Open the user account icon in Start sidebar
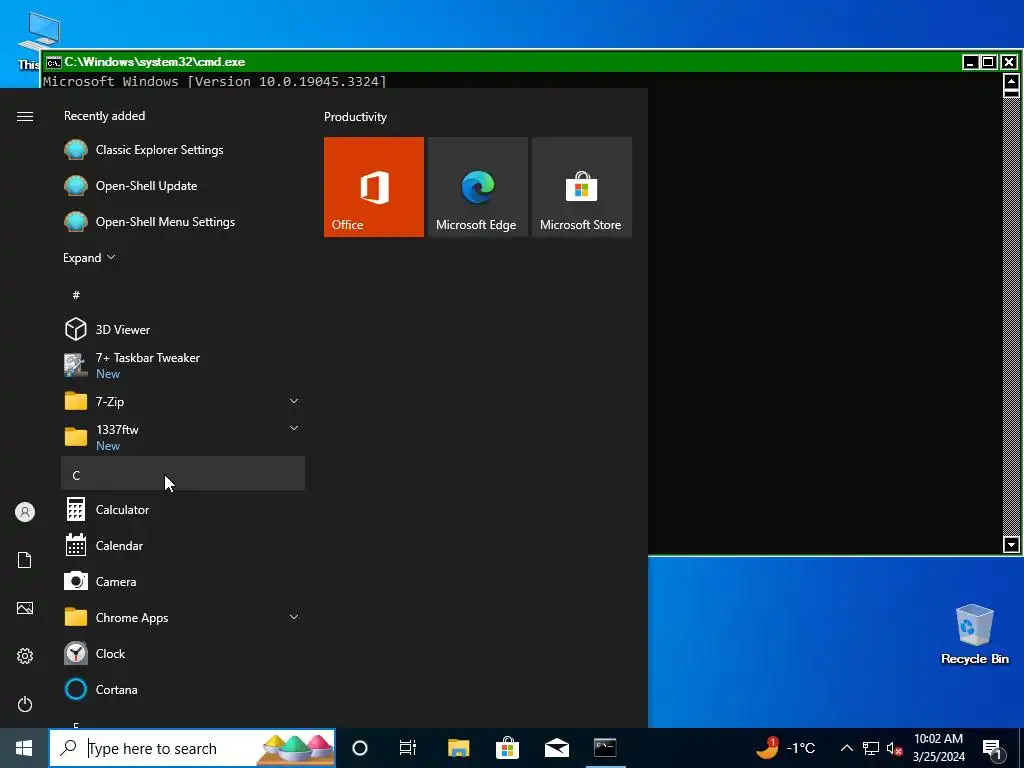Viewport: 1024px width, 768px height. (25, 512)
